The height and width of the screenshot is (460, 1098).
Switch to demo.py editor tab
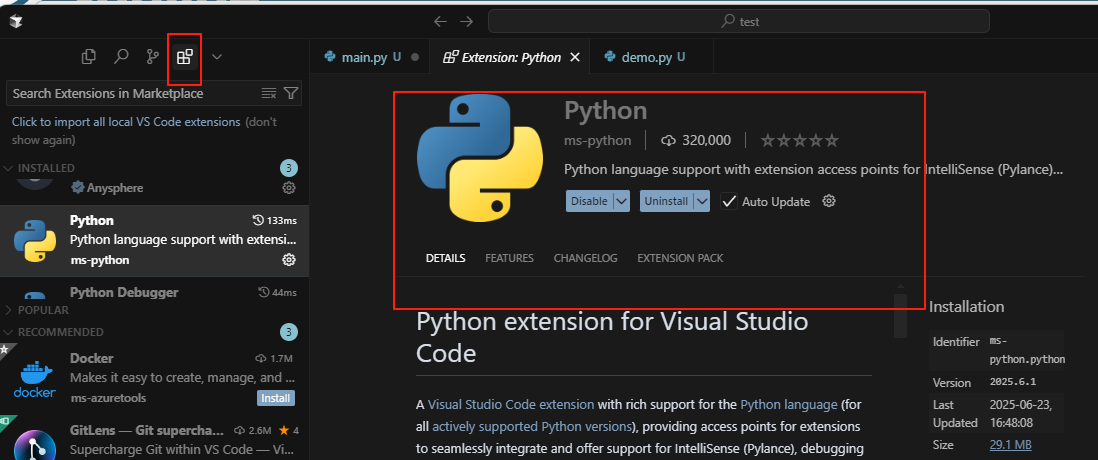(x=651, y=57)
